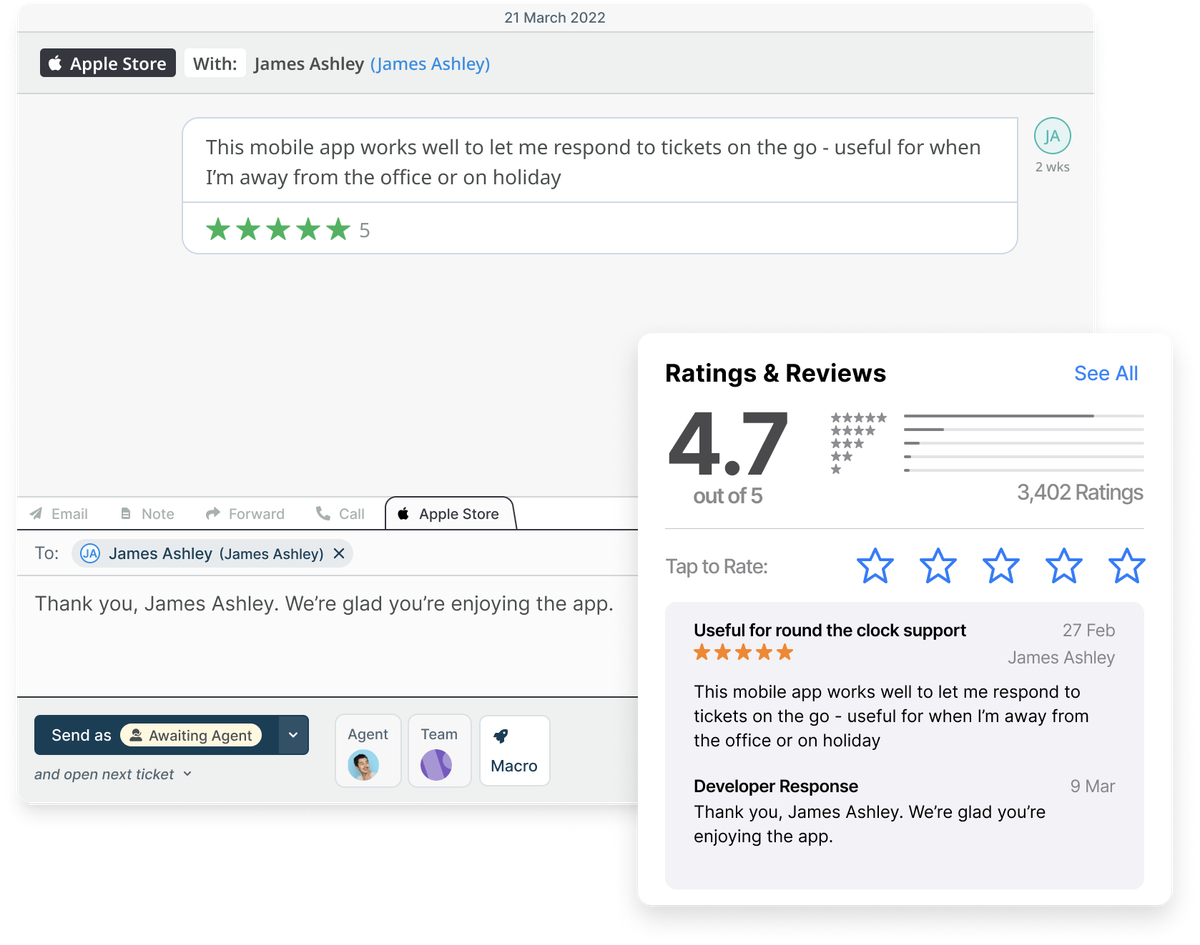Click the 4.7 average rating number
Image resolution: width=1200 pixels, height=945 pixels.
(x=728, y=444)
